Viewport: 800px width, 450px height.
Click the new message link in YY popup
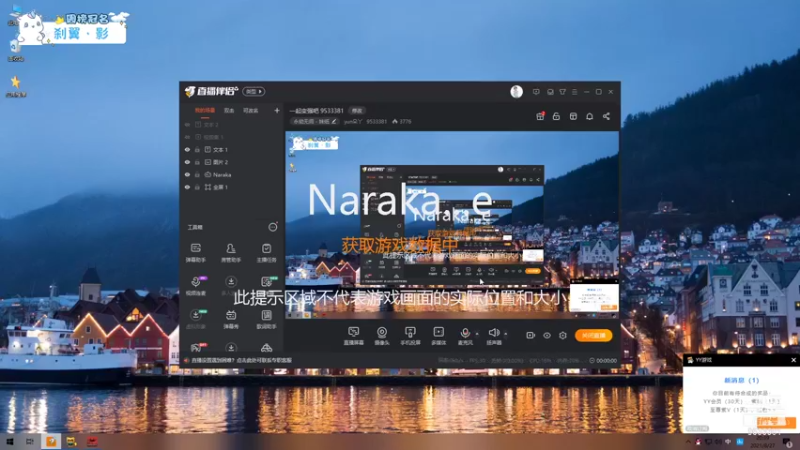point(741,380)
